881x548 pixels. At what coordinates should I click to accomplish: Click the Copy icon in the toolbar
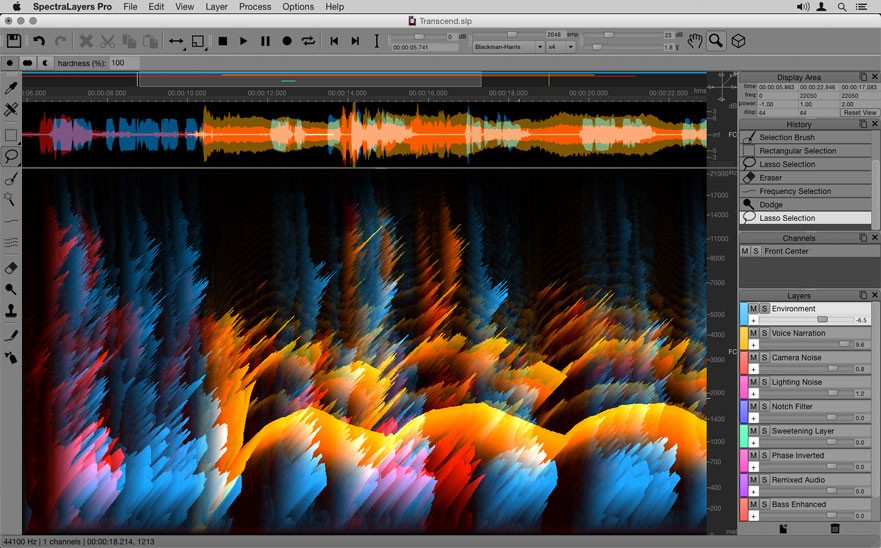tap(129, 41)
